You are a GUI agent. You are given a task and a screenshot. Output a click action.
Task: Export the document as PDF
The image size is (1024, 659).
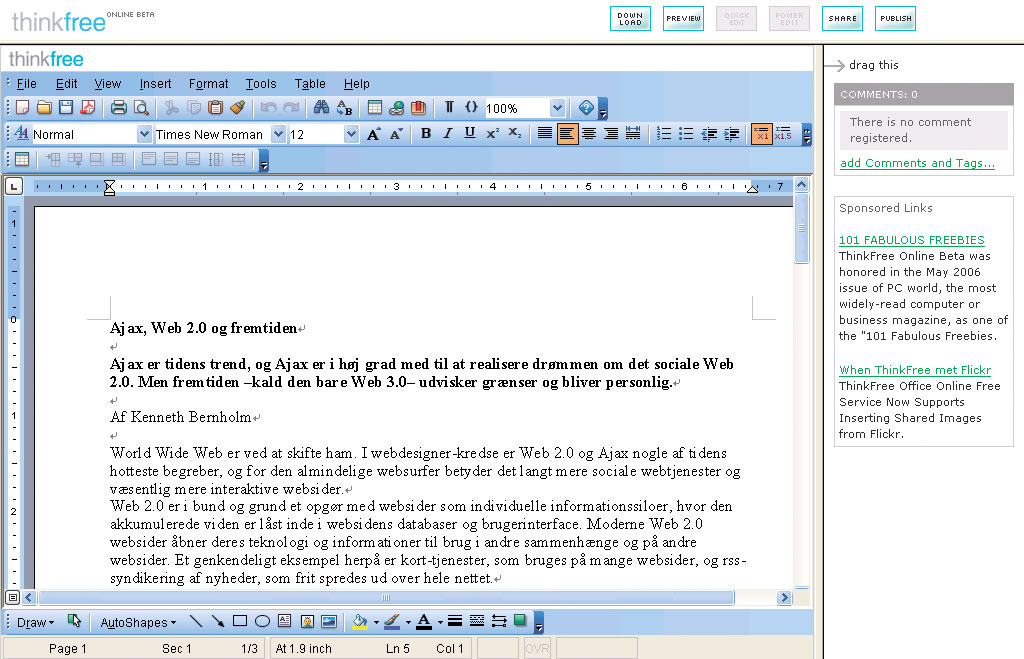click(x=88, y=108)
